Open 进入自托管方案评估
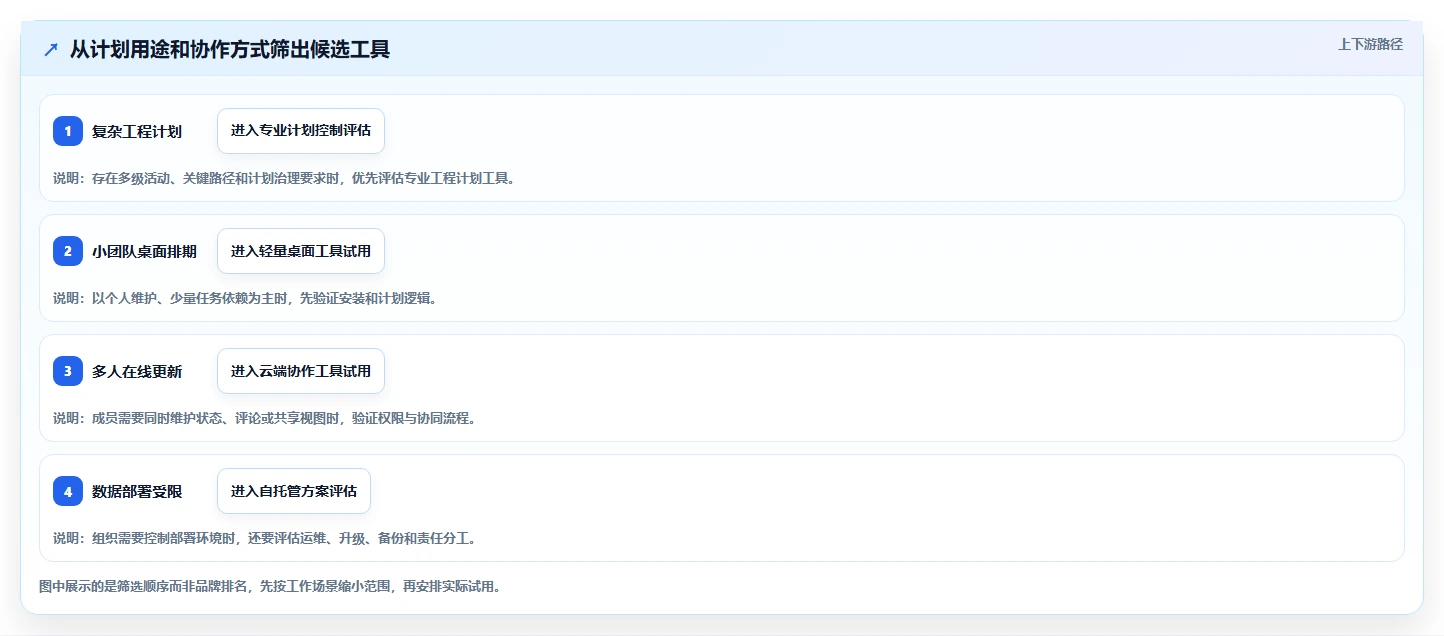 294,491
